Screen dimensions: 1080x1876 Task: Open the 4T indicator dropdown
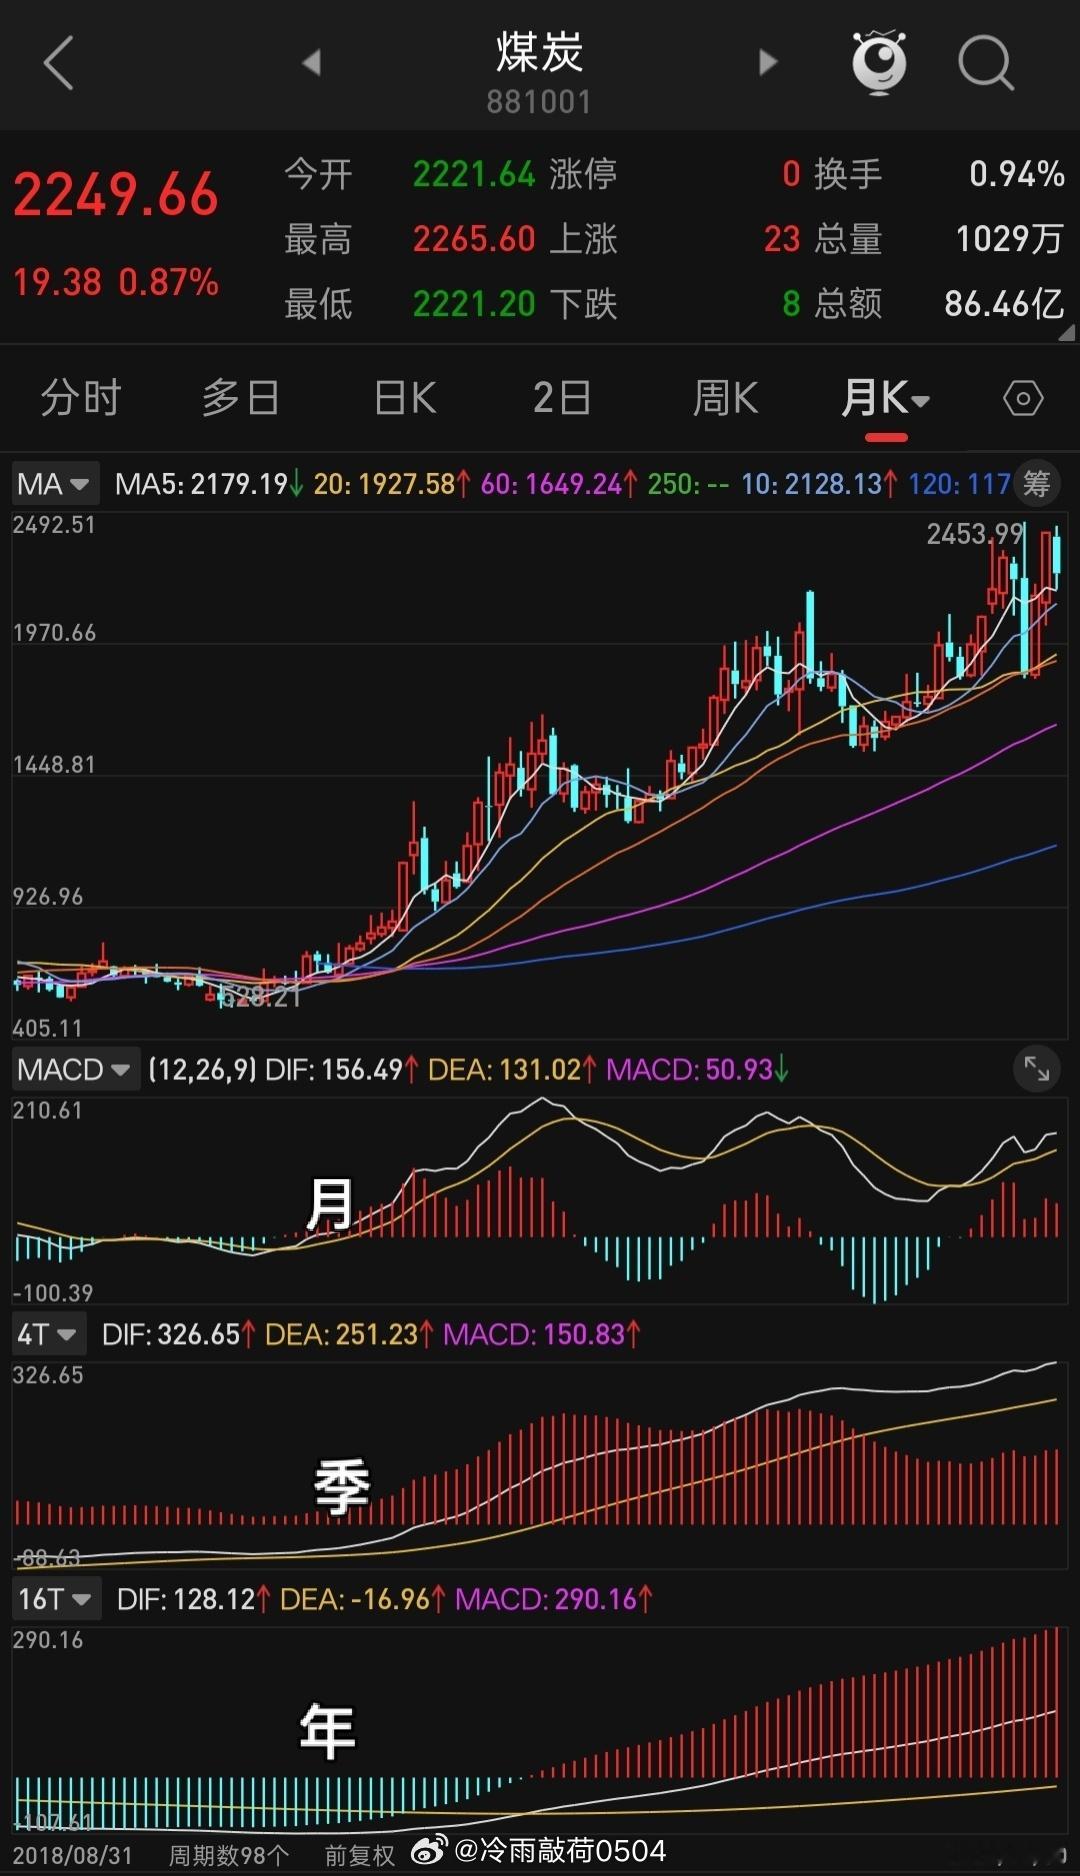pyautogui.click(x=48, y=1334)
